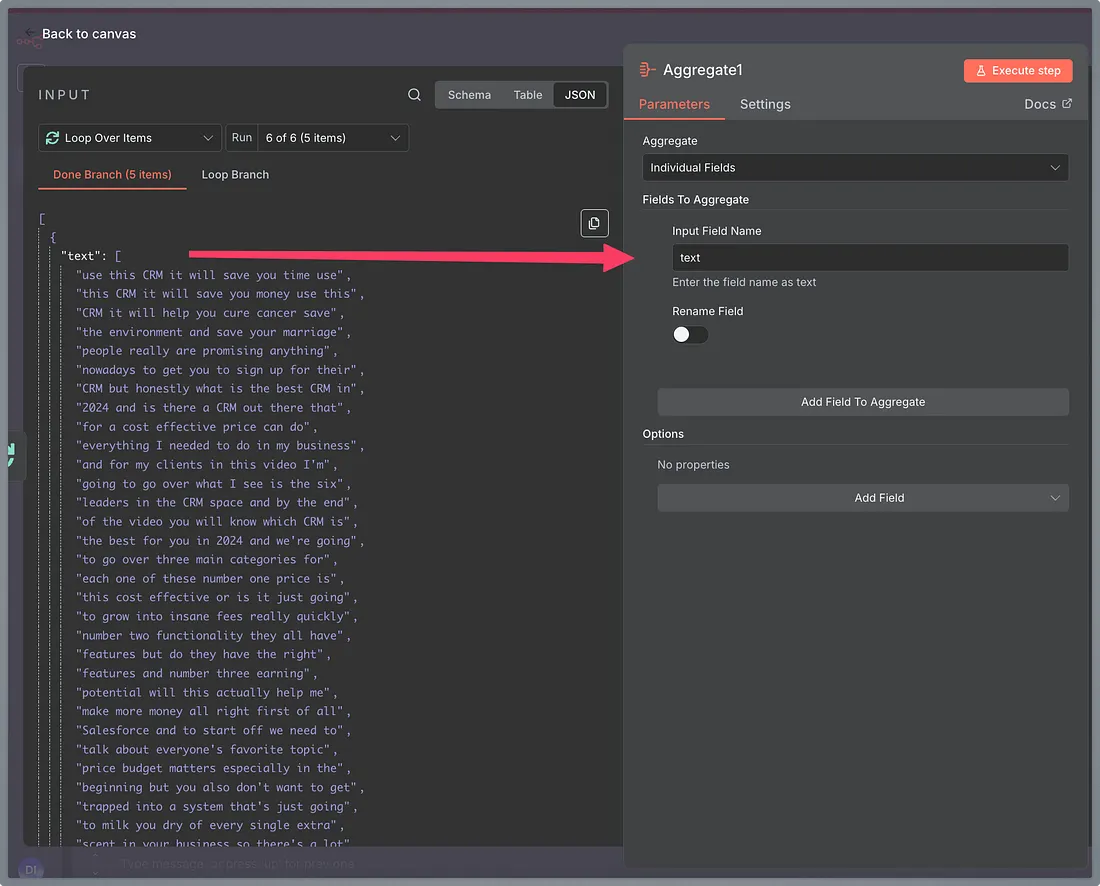Click the flask icon on Execute step
Viewport: 1100px width, 886px height.
point(980,71)
